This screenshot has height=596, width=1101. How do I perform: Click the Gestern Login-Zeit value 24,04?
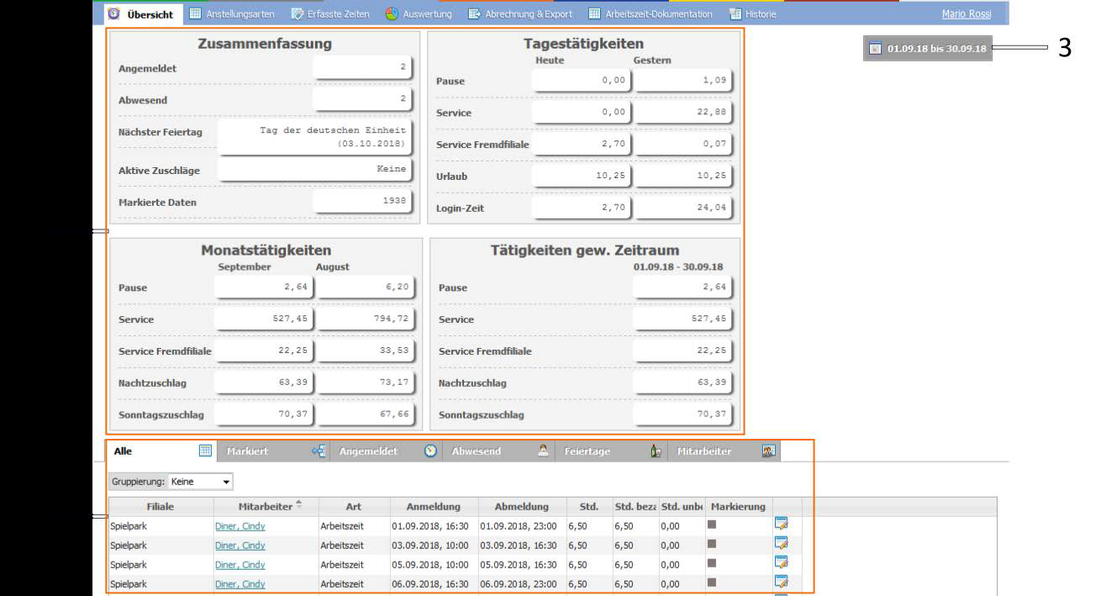(683, 207)
